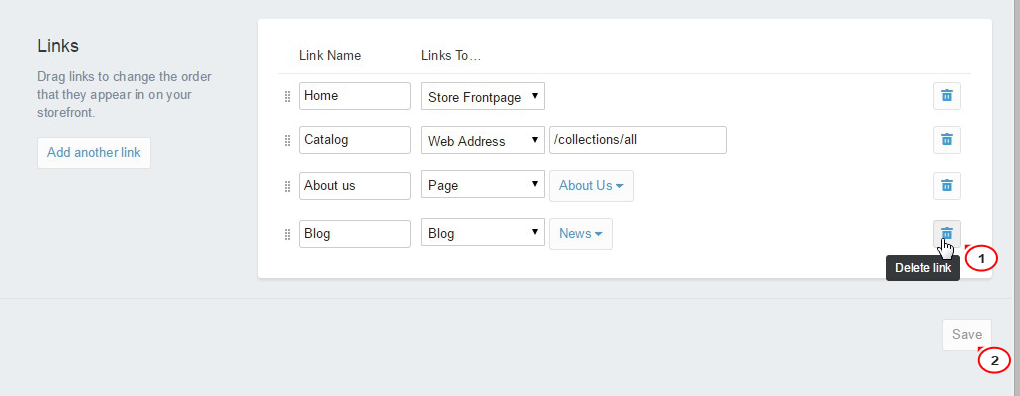Viewport: 1020px width, 396px height.
Task: Grab the drag handle for Blog row
Action: coord(288,234)
